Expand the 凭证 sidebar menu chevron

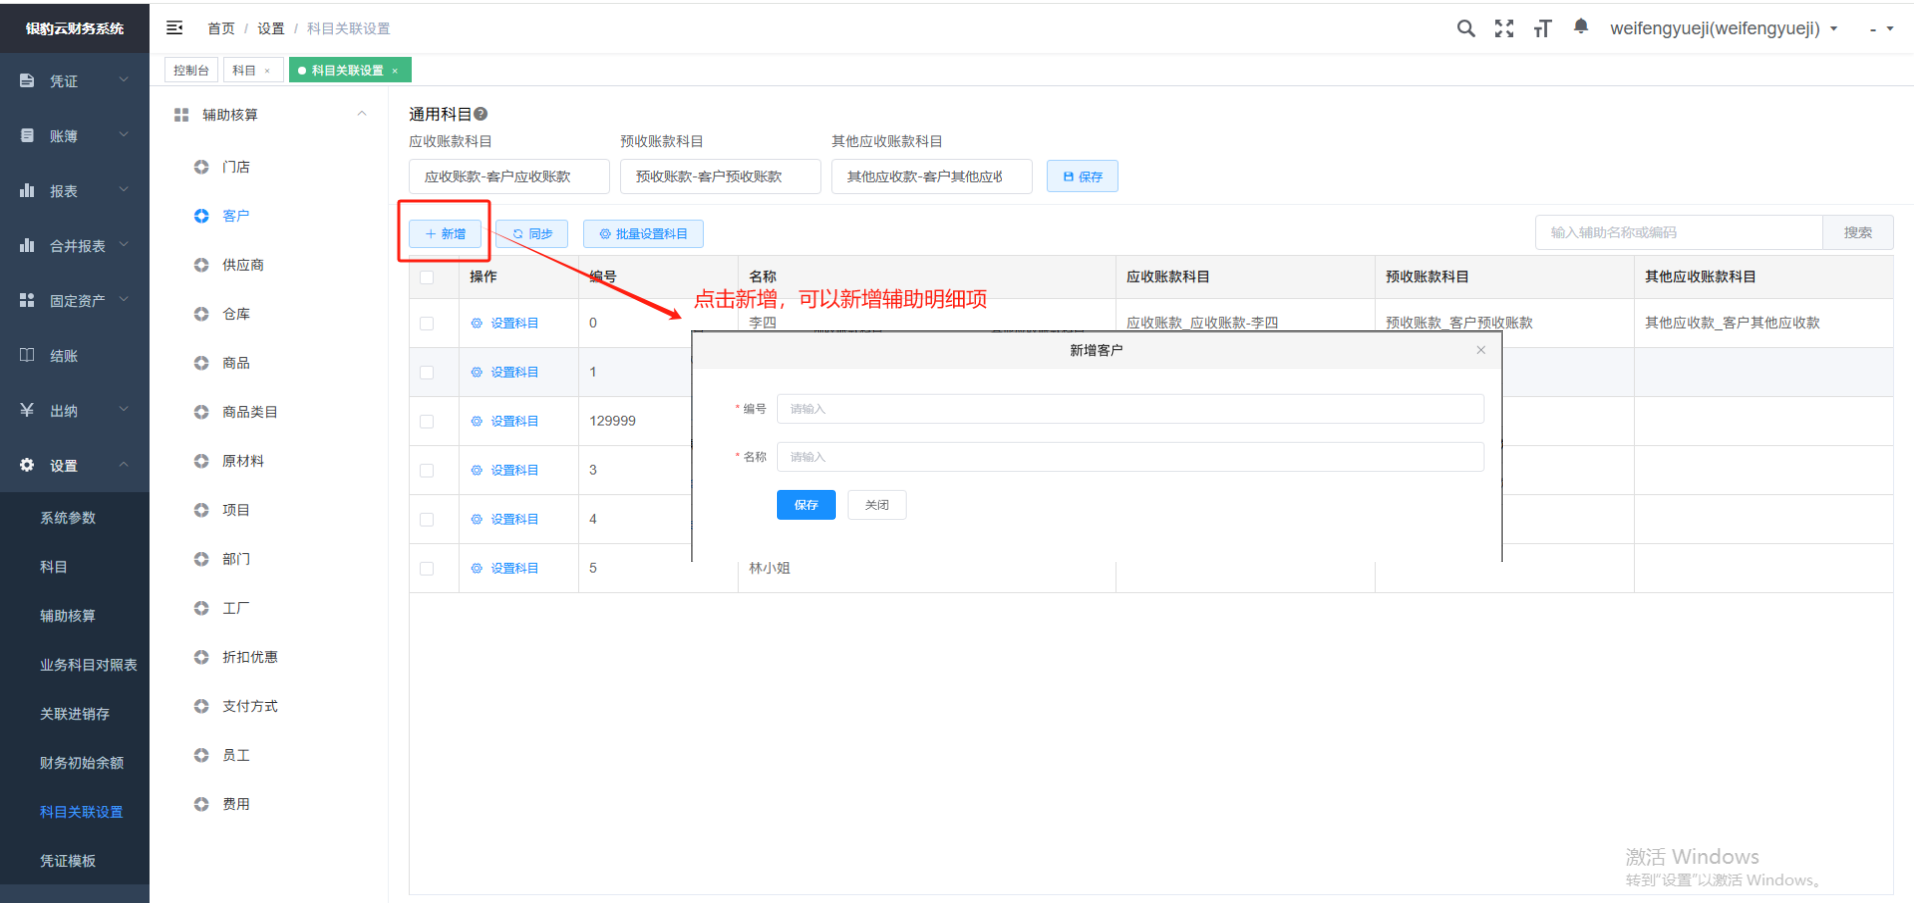point(124,79)
